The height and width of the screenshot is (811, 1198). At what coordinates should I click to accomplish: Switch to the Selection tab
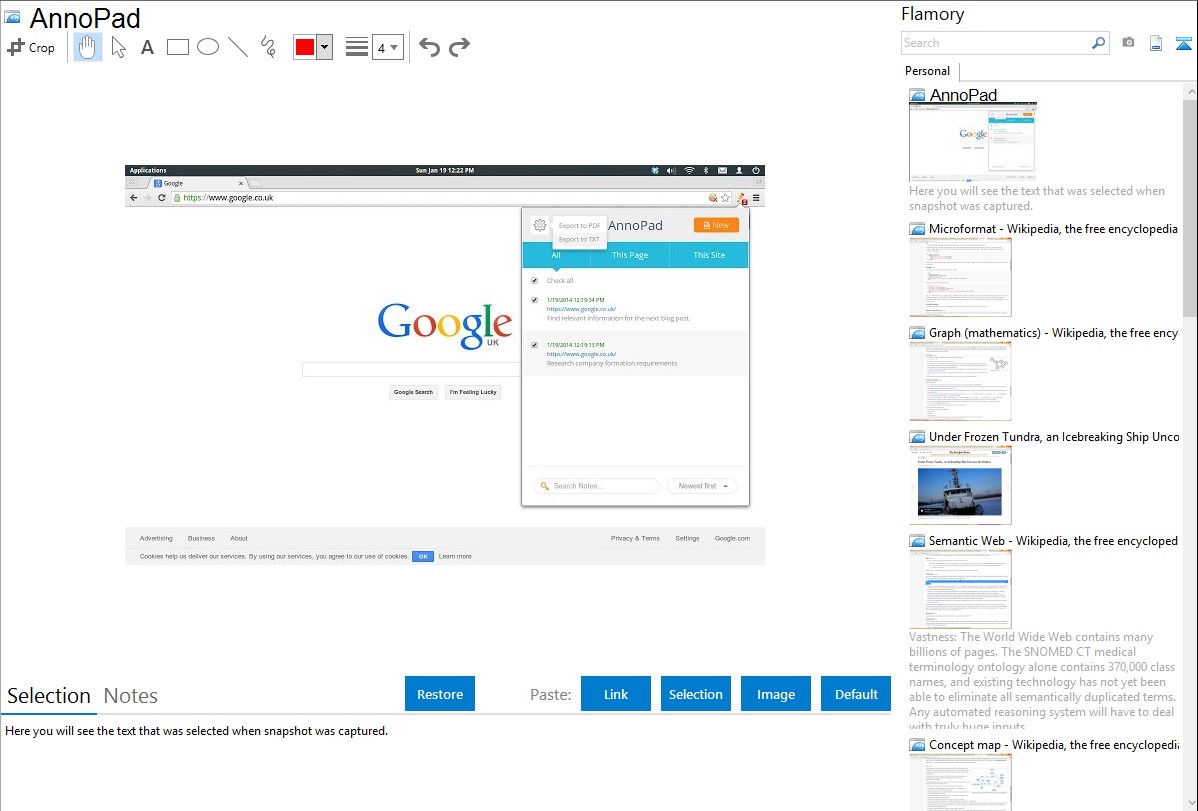(49, 696)
